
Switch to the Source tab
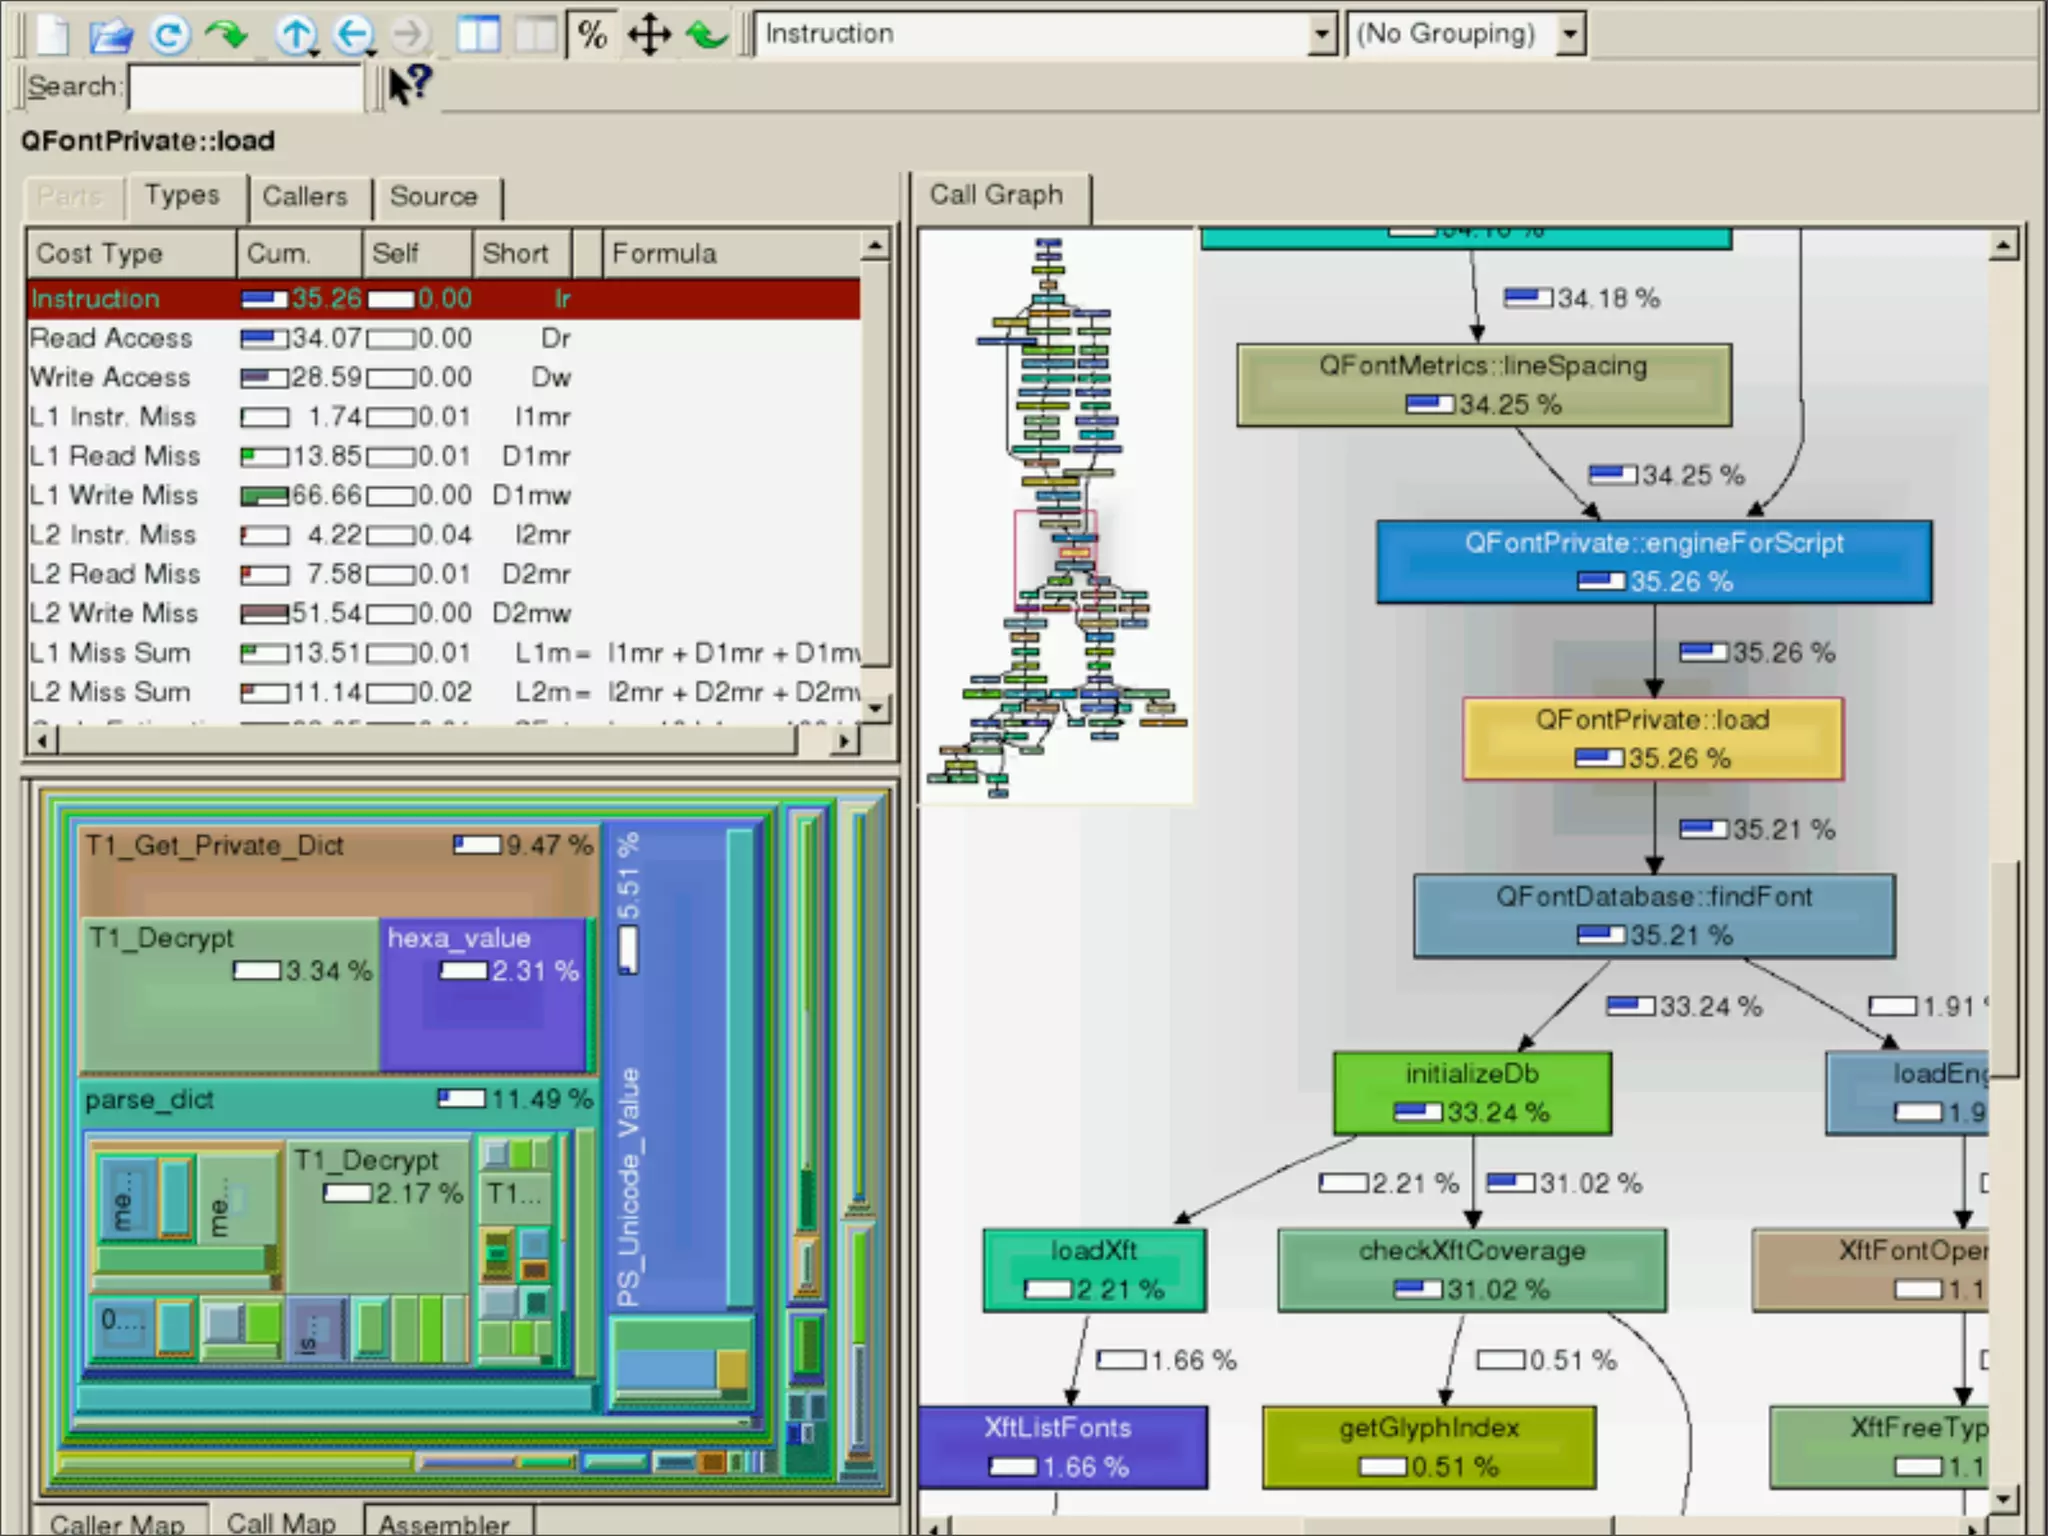433,196
